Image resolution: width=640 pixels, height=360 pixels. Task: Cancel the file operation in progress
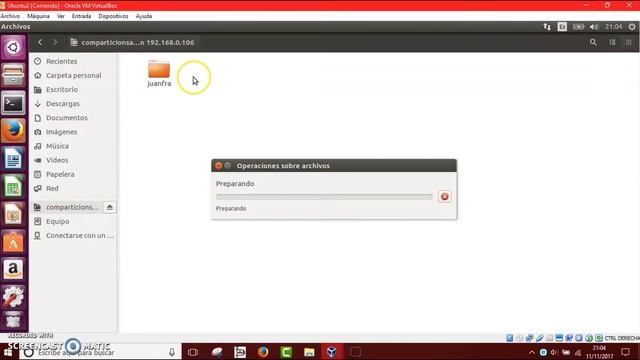(x=444, y=197)
